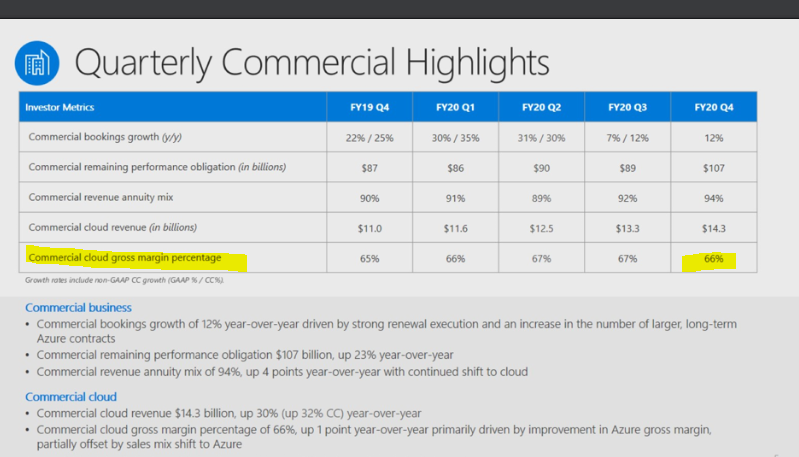Click the '$87' performance obligation cell

369,168
